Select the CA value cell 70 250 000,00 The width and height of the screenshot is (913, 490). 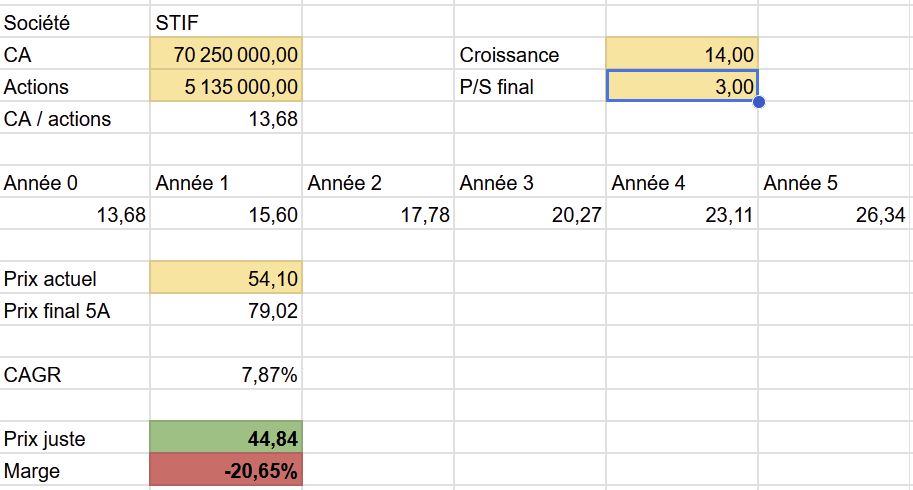(226, 54)
